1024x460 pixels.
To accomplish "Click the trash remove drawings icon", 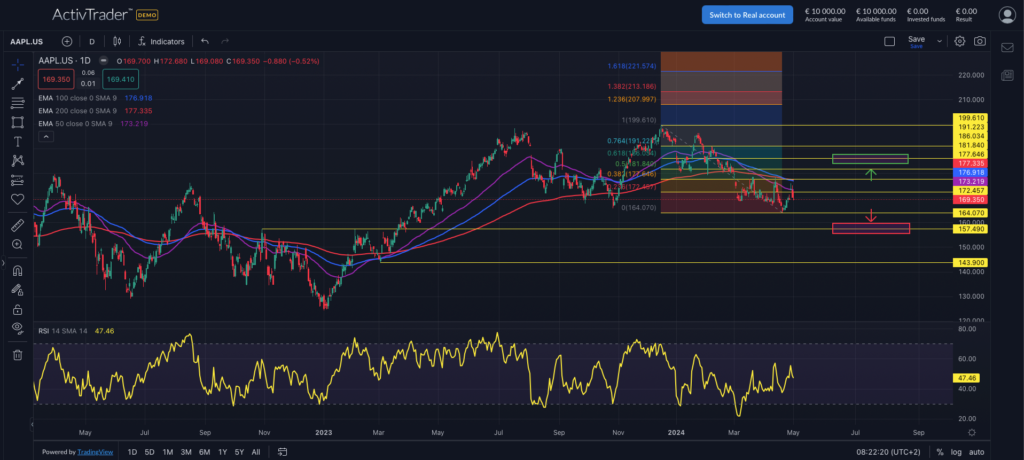I will click(x=18, y=355).
